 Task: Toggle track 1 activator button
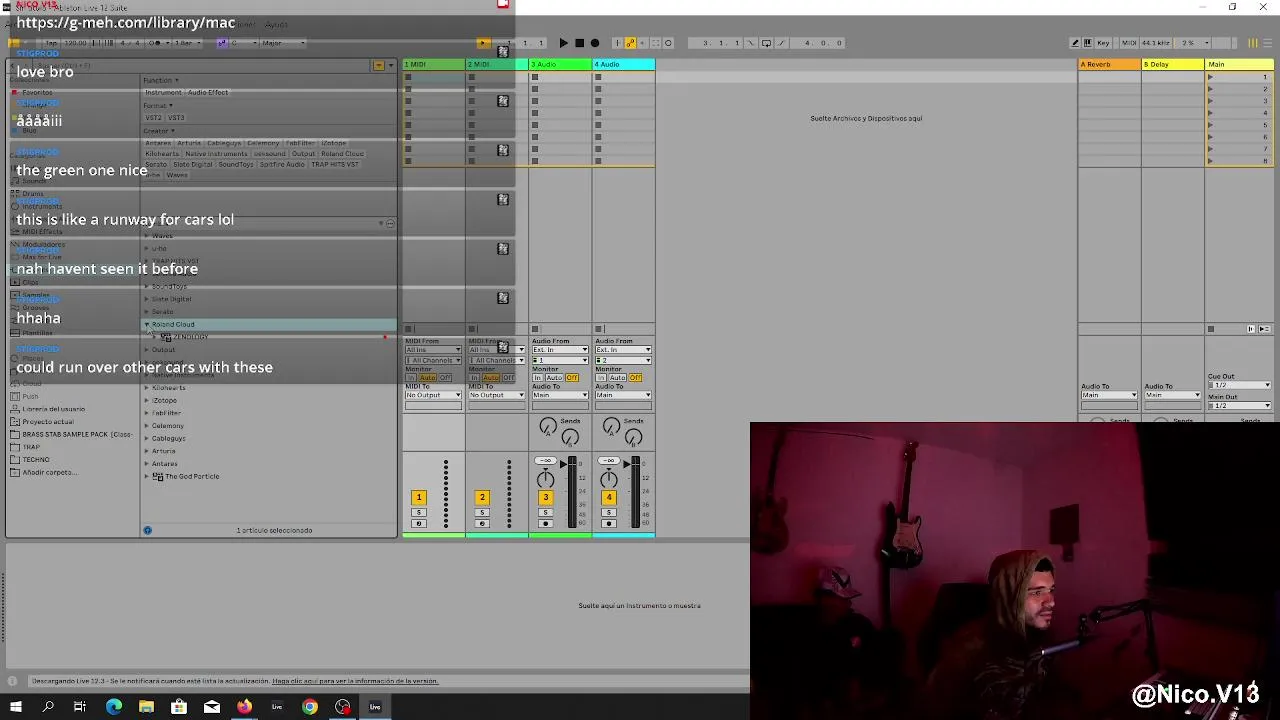coord(419,497)
